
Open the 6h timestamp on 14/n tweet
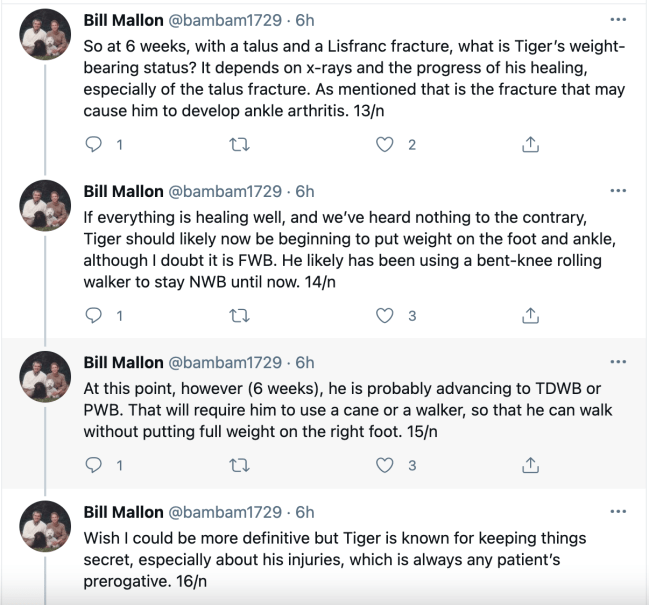coord(304,191)
